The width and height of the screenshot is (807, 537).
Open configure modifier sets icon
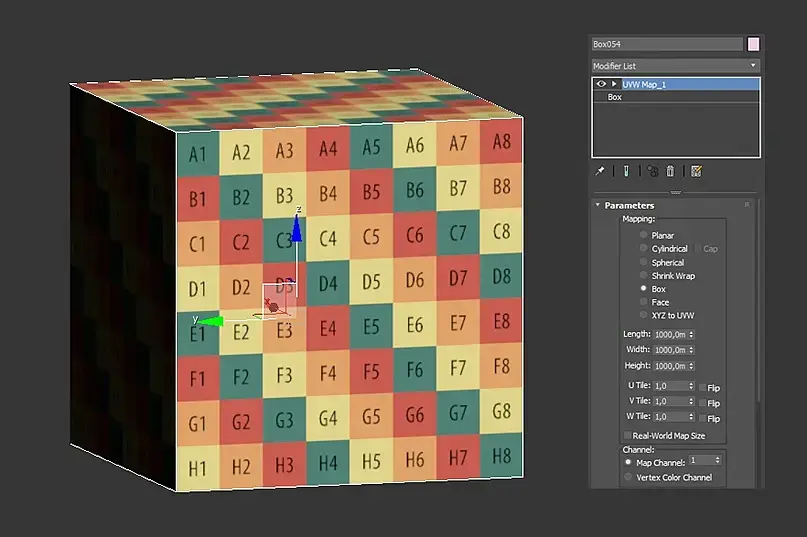[x=696, y=171]
